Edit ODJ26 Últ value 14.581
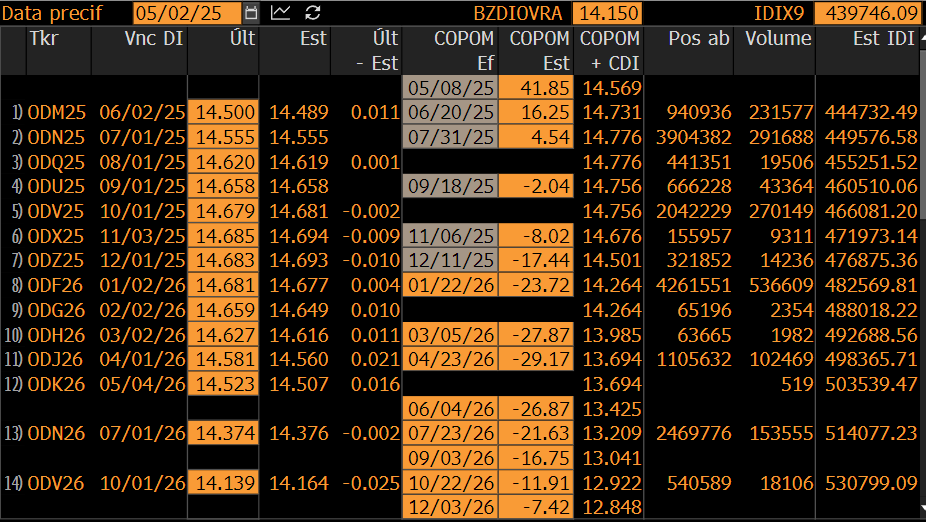Viewport: 926px width, 522px height. point(223,359)
